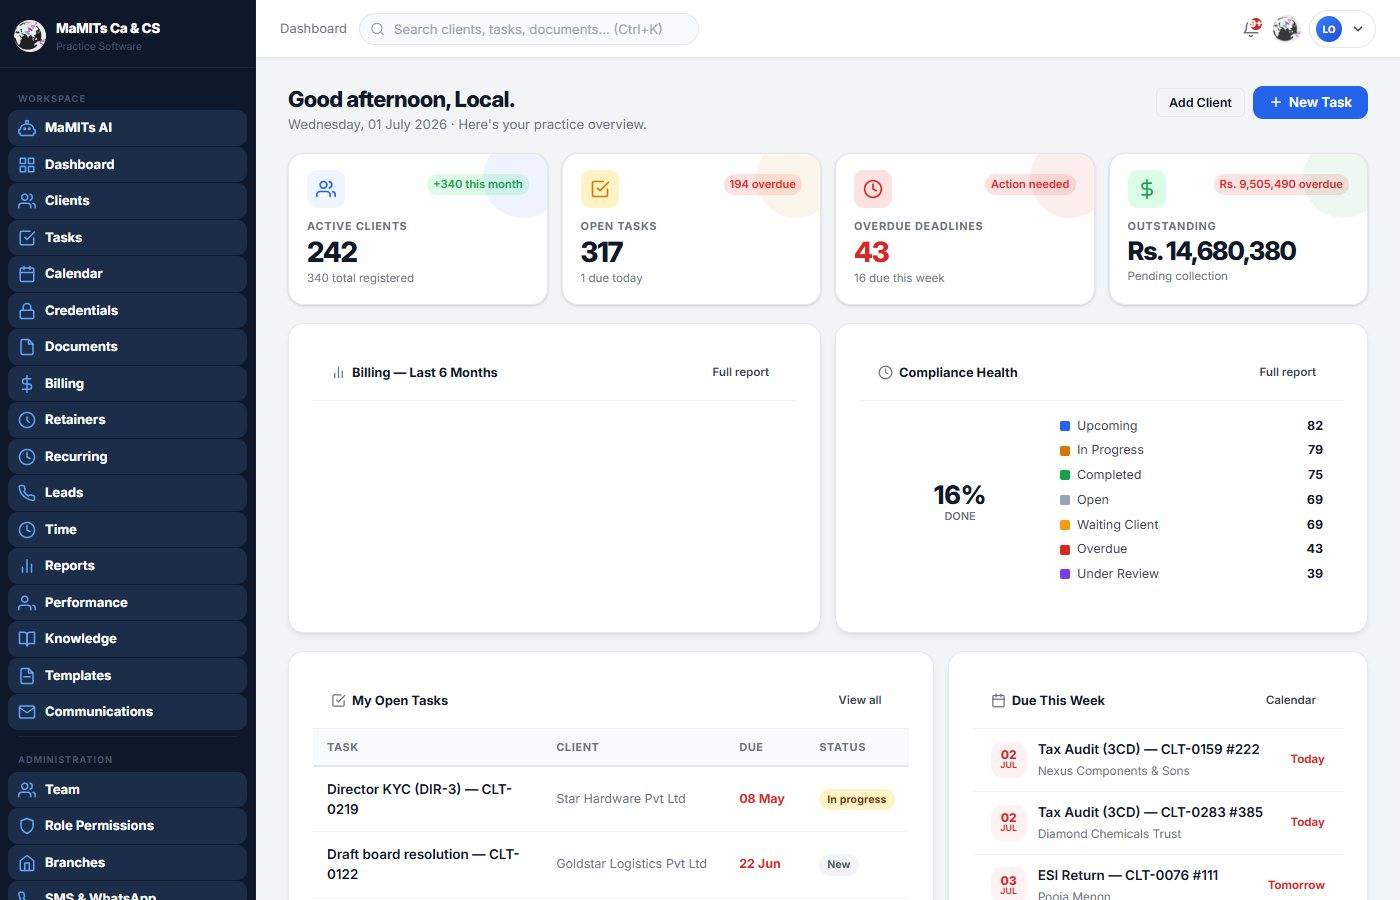Screen dimensions: 1400x900
Task: Open the notifications bell icon
Action: coord(1251,29)
